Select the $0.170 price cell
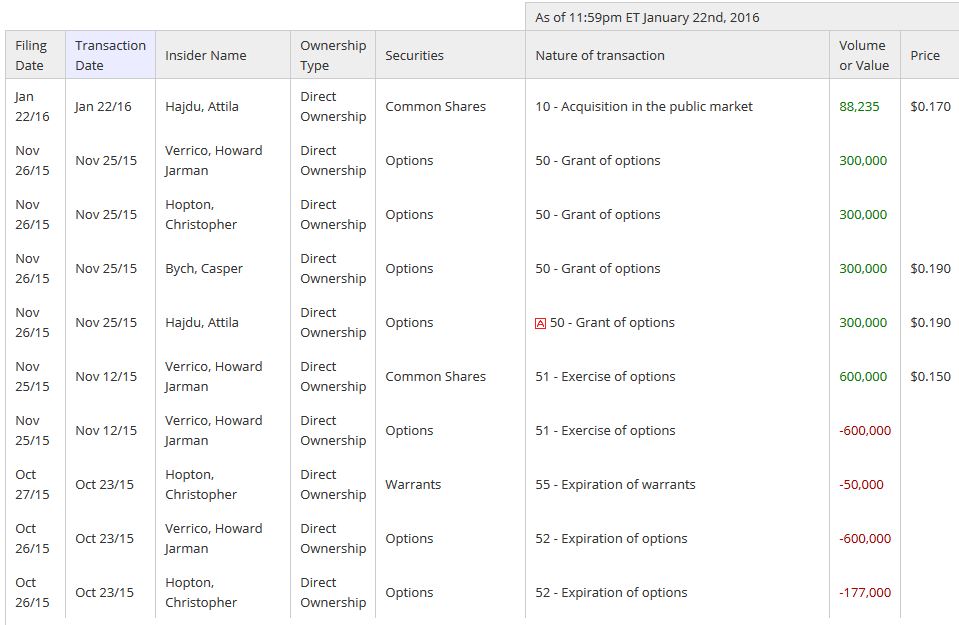 click(x=931, y=107)
